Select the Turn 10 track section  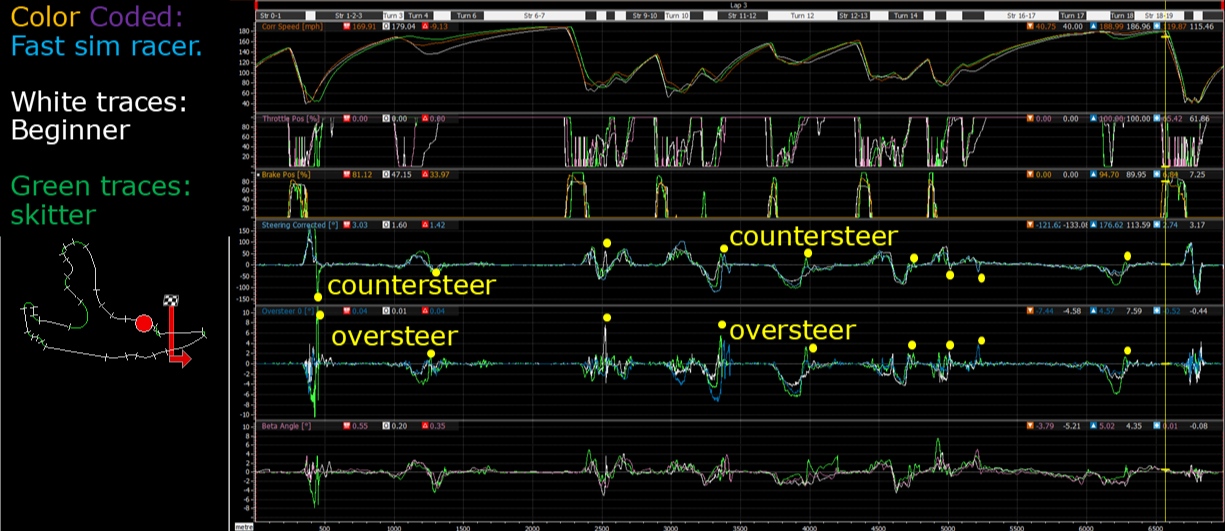click(676, 17)
